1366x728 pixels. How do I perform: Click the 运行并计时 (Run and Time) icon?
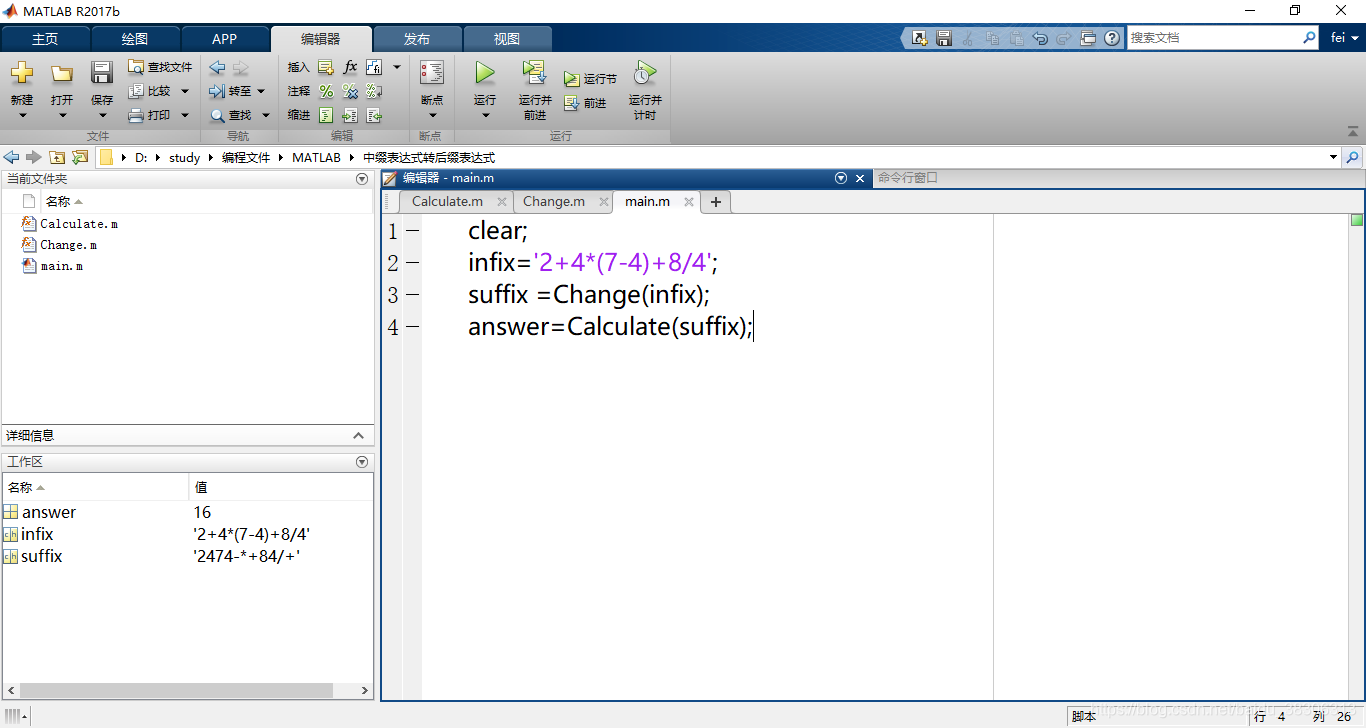pyautogui.click(x=645, y=73)
